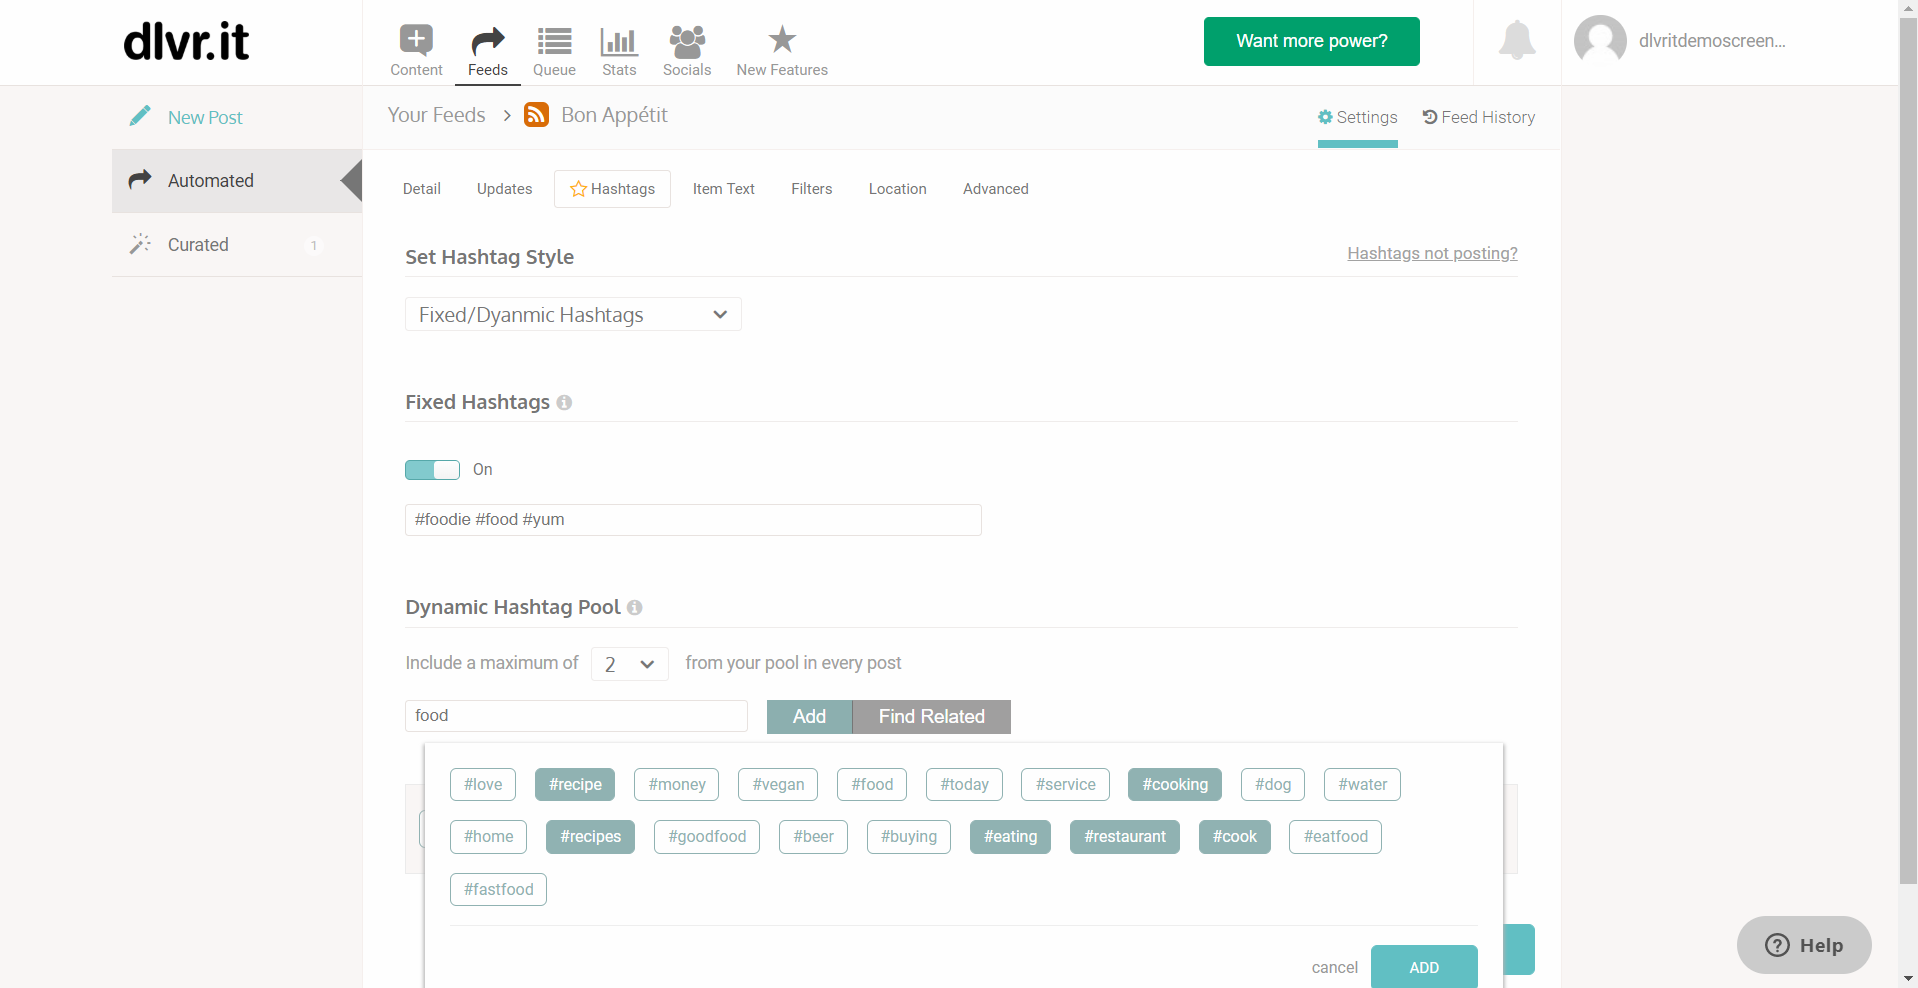
Task: Click the Want more power? button
Action: click(1311, 41)
